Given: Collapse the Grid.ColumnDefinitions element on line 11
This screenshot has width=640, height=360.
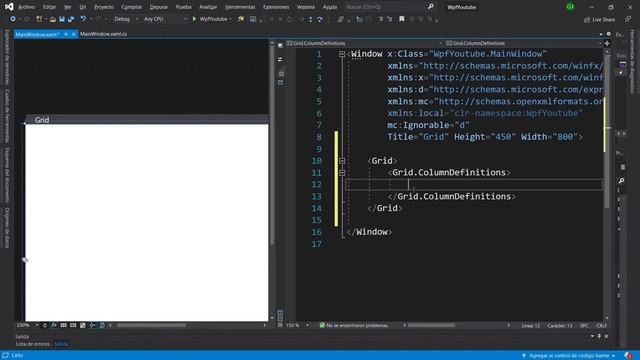Looking at the screenshot, I should [342, 173].
